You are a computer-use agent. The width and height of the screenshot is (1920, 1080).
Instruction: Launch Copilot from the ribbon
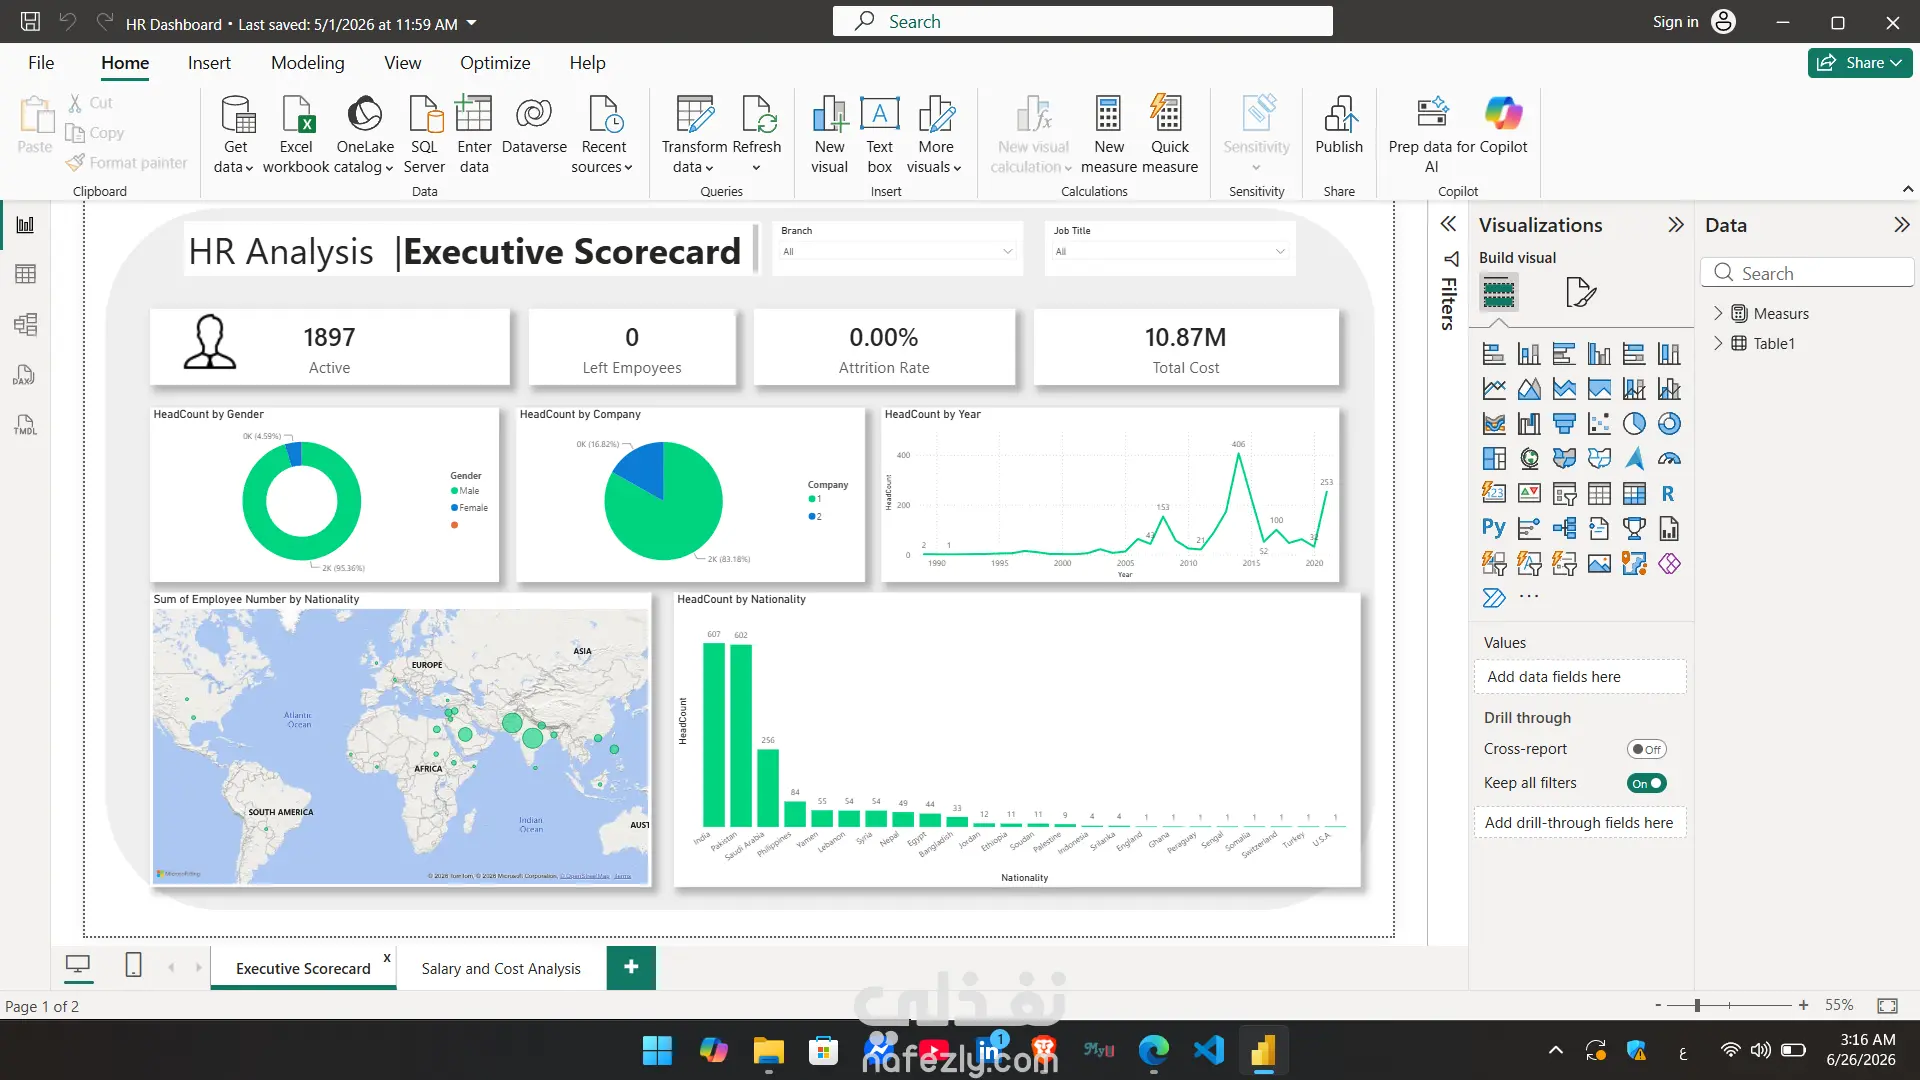(1503, 126)
